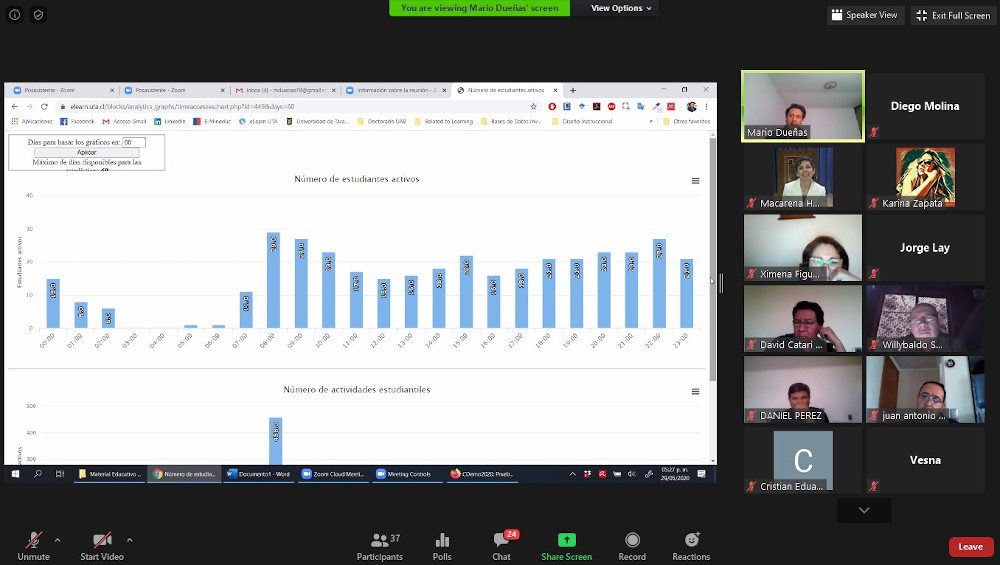Viewport: 1000px width, 565px height.
Task: Open the Polls icon
Action: (442, 546)
